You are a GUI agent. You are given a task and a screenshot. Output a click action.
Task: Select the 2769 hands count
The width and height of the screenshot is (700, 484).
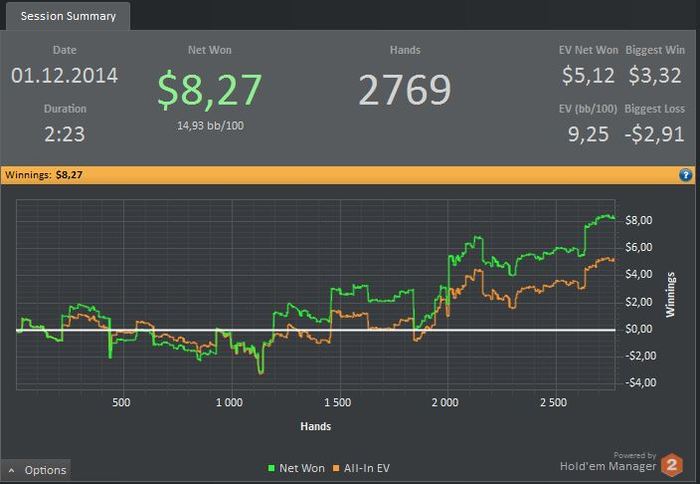405,90
